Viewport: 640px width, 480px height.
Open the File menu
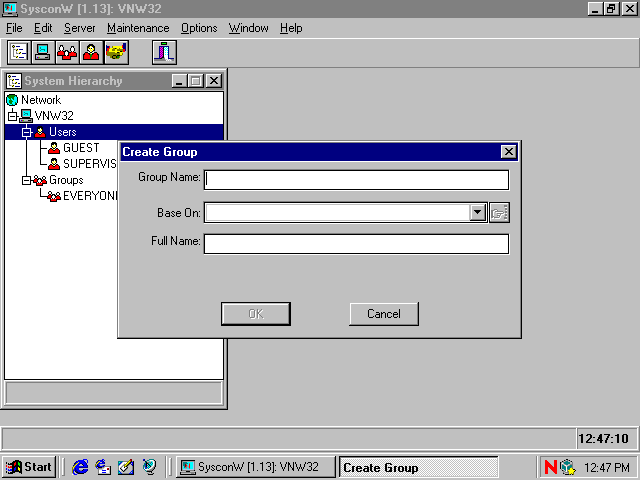click(14, 28)
